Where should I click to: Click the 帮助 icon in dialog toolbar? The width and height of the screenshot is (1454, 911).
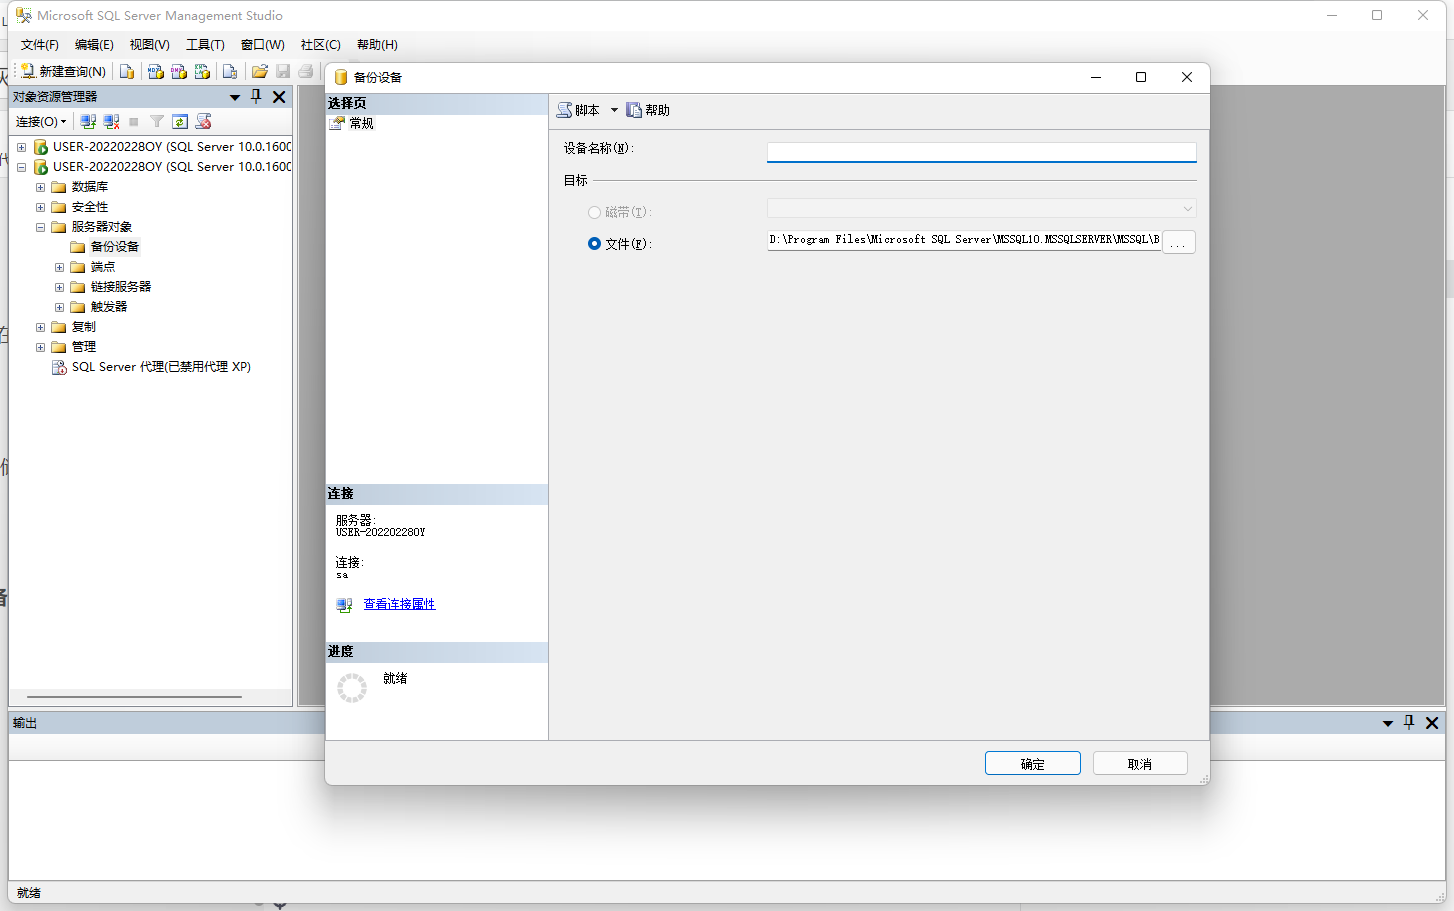634,110
